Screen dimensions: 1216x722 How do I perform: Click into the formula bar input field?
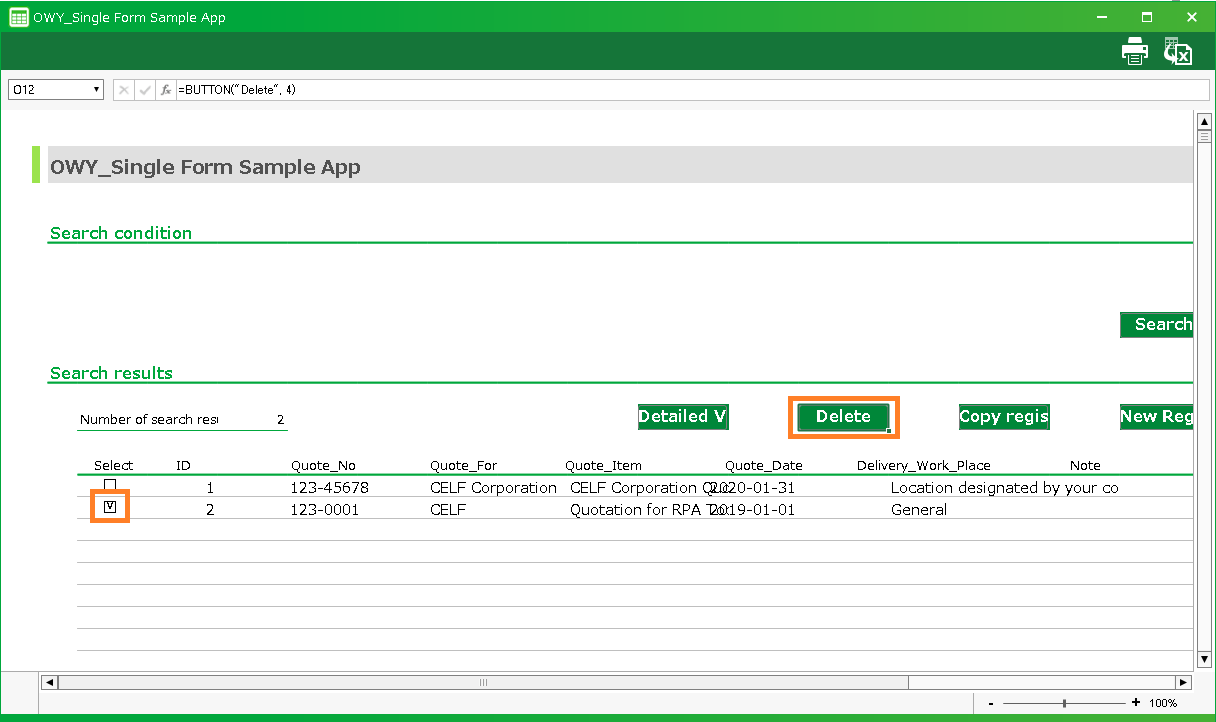690,90
